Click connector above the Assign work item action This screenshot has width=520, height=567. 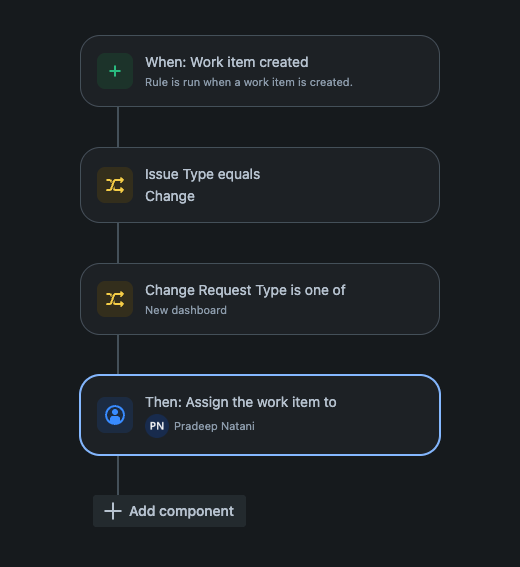point(118,355)
